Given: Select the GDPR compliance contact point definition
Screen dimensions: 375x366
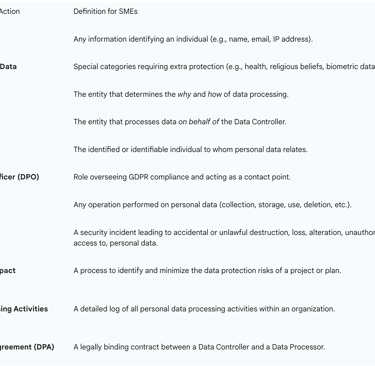Looking at the screenshot, I should (x=182, y=177).
